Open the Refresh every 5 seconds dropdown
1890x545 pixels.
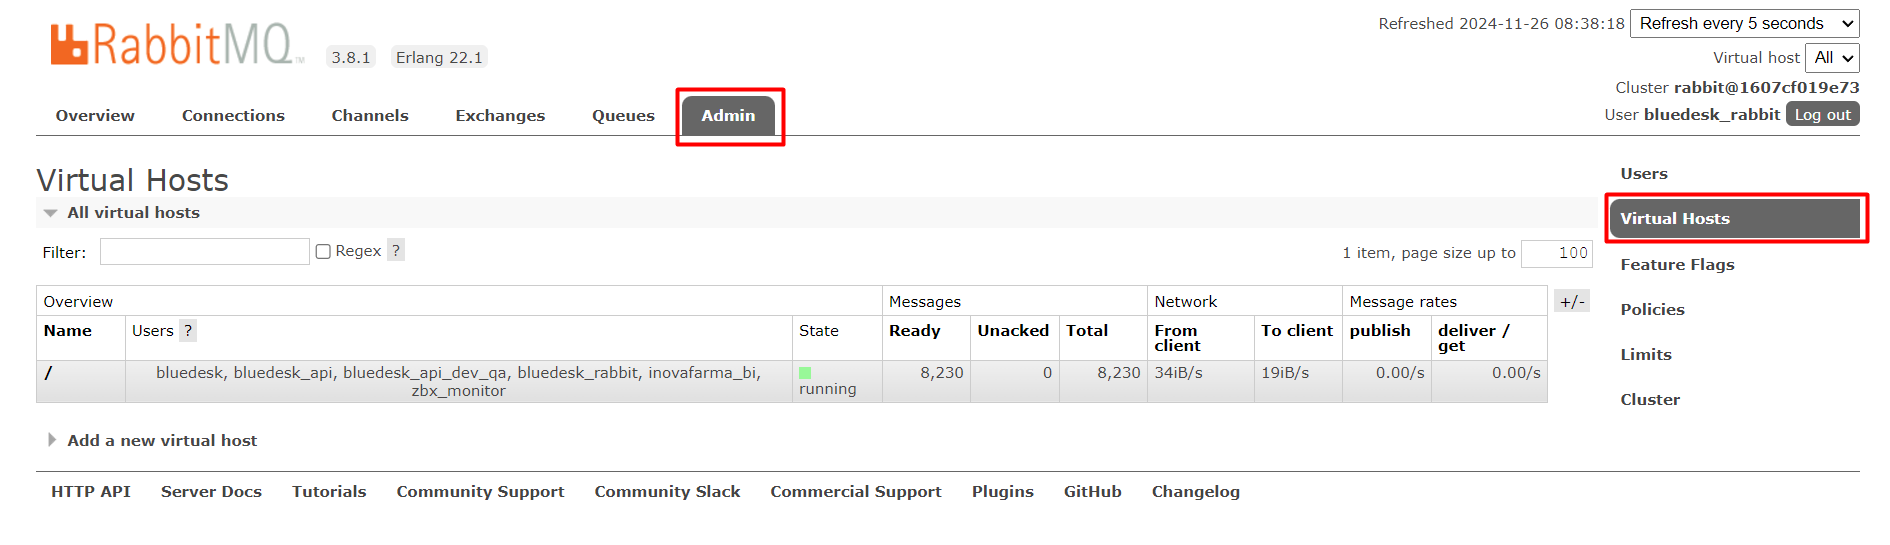click(1744, 23)
